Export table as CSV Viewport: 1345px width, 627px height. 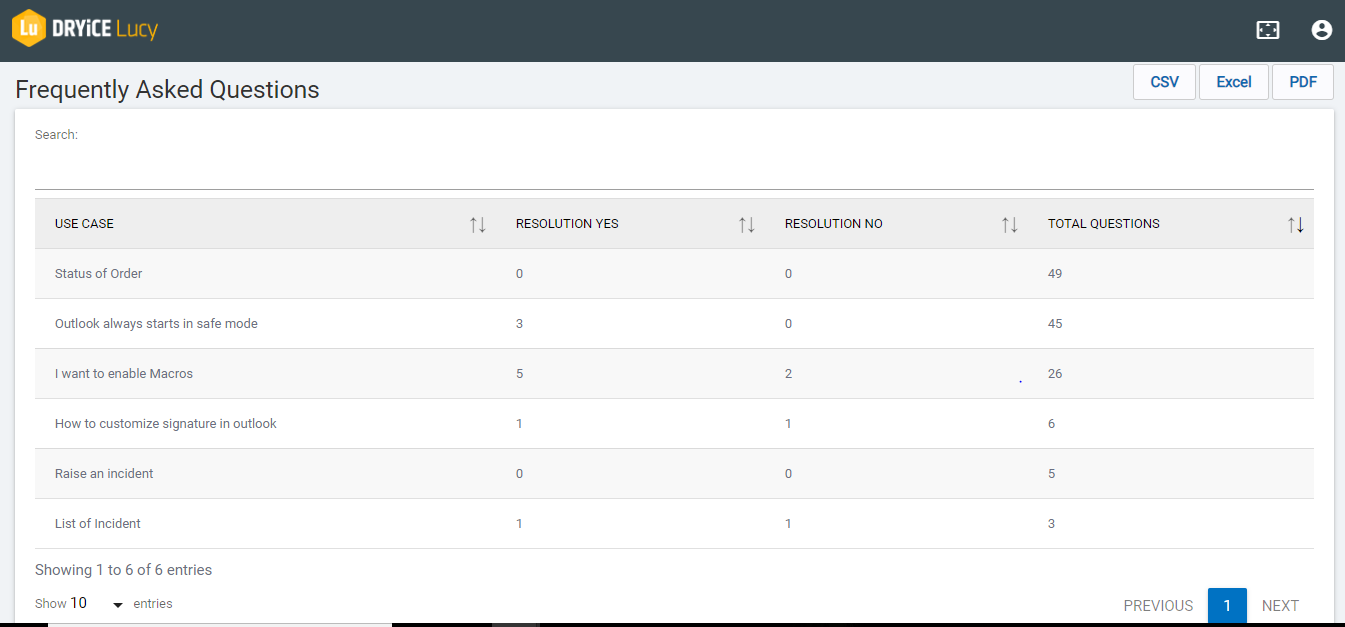[1164, 82]
